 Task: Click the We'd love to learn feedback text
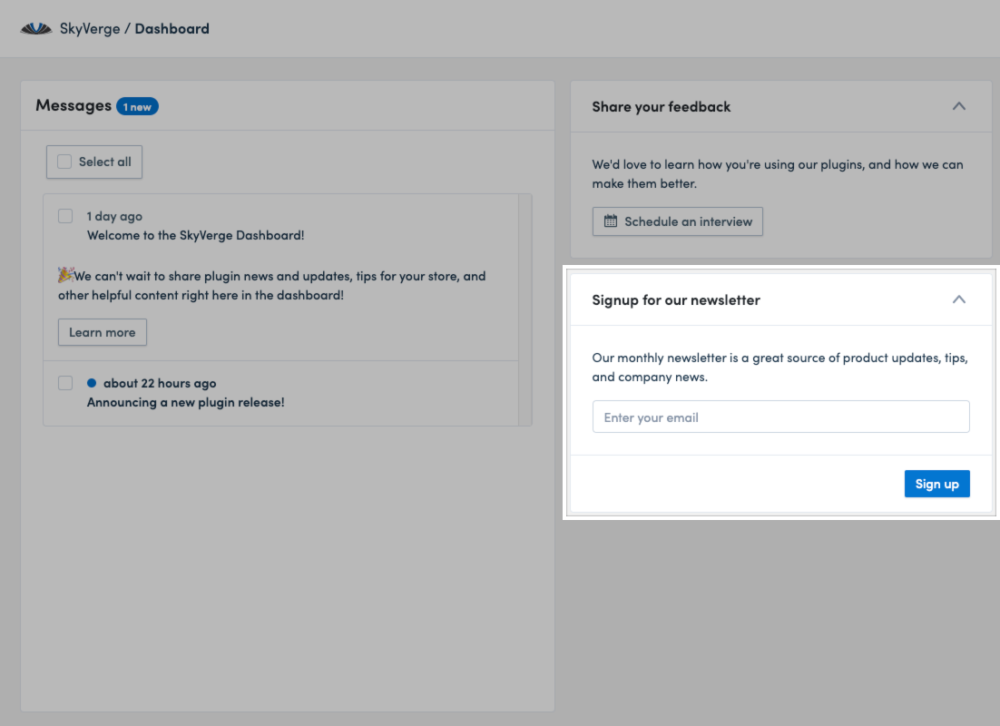click(777, 174)
